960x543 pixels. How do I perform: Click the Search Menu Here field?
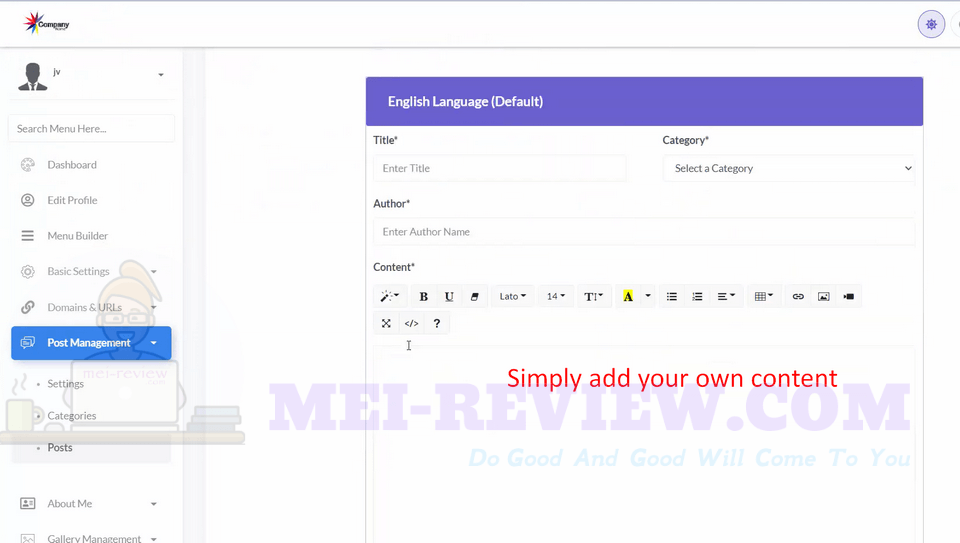click(x=91, y=129)
